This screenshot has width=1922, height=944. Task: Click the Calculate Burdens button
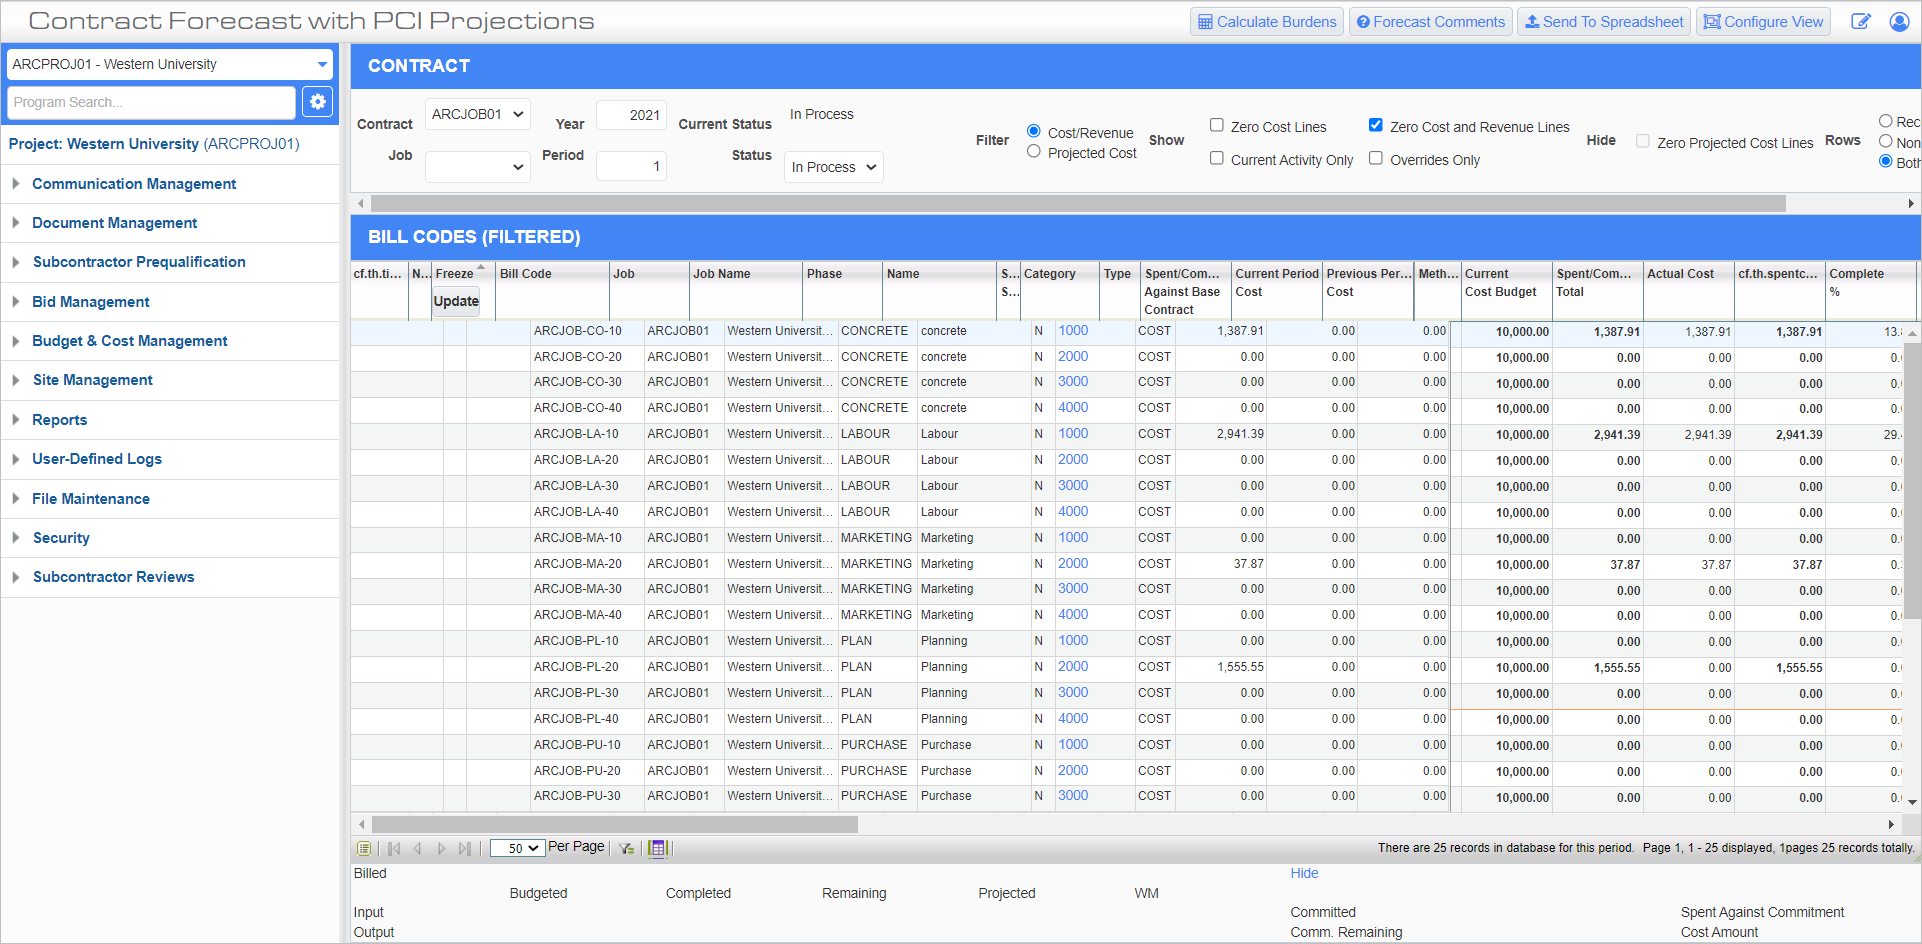point(1266,22)
